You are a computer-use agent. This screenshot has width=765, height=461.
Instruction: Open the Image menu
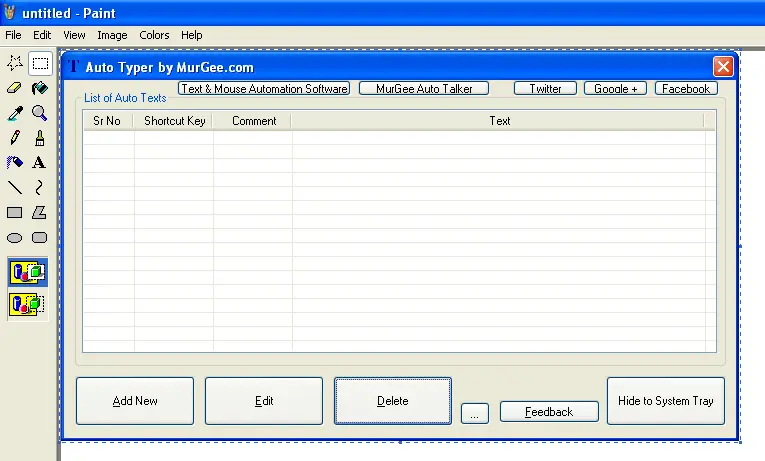click(x=112, y=35)
